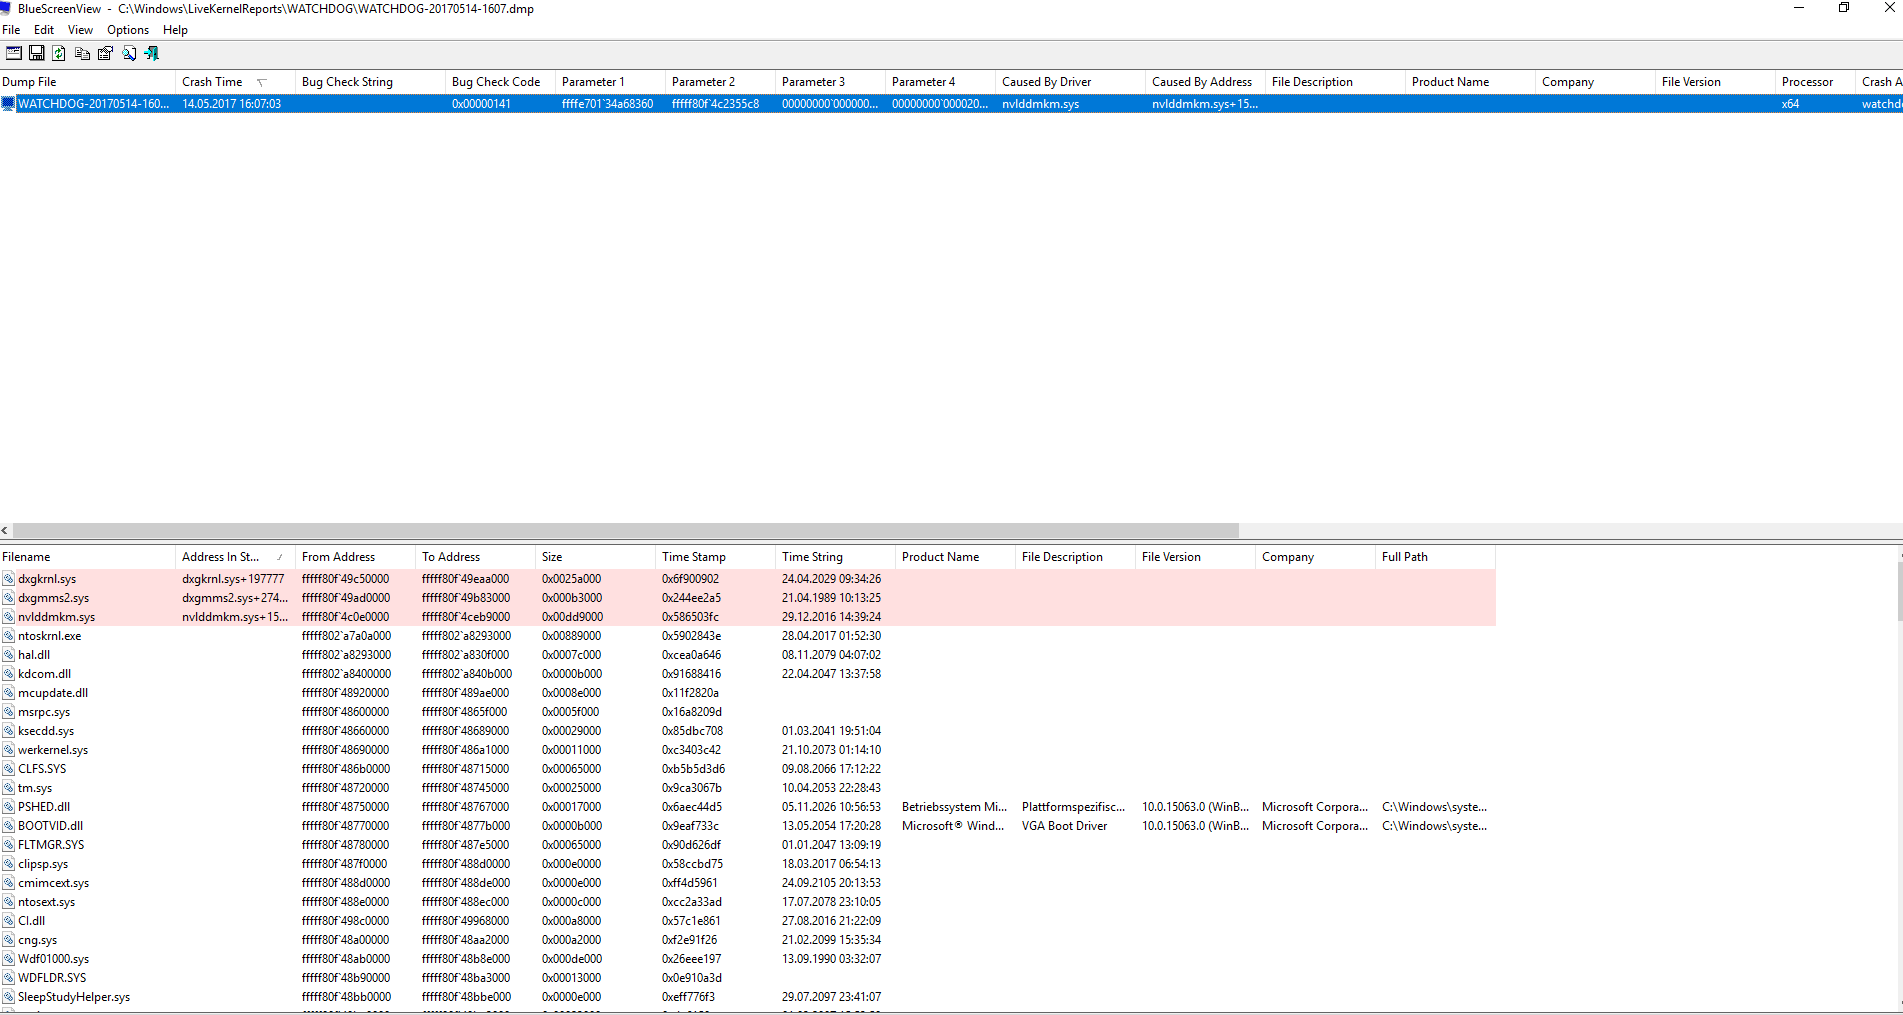Refresh the crash list with the green arrows icon
Viewport: 1903px width, 1015px height.
(x=59, y=53)
